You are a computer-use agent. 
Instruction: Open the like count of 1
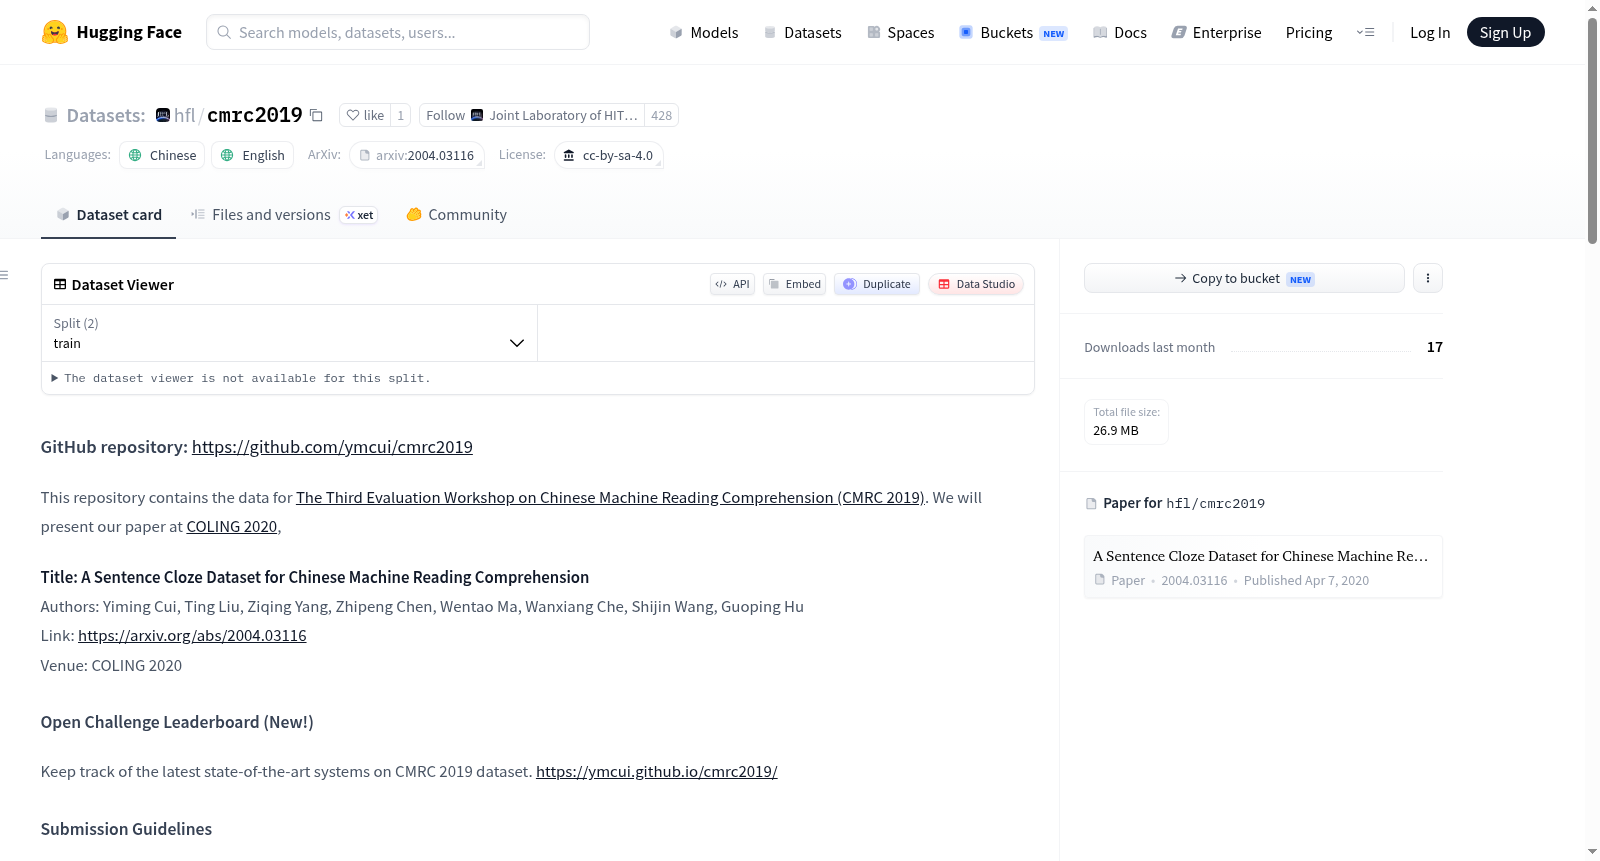400,115
